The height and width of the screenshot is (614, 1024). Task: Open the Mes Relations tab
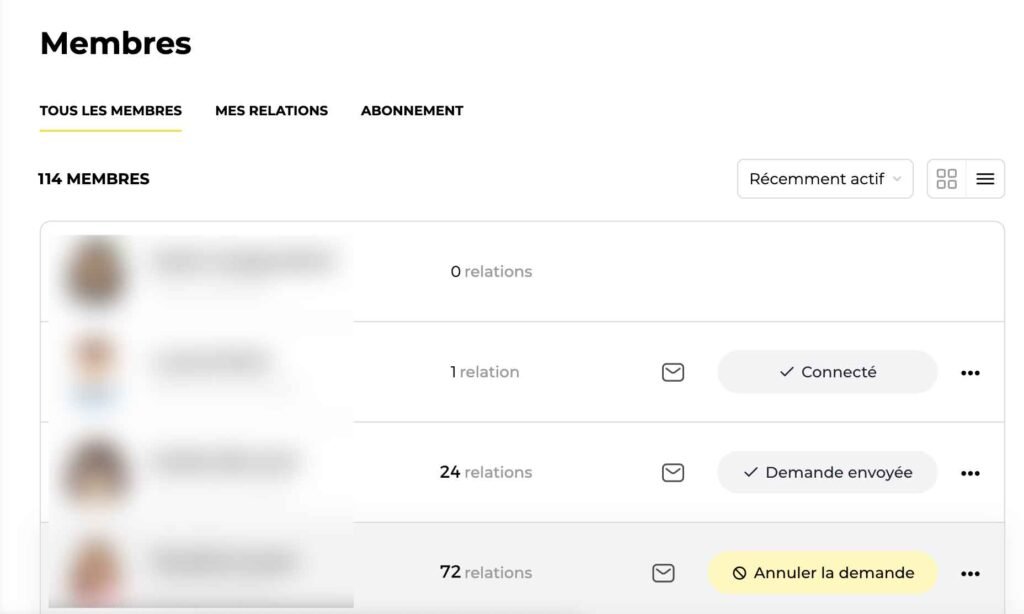click(x=271, y=111)
